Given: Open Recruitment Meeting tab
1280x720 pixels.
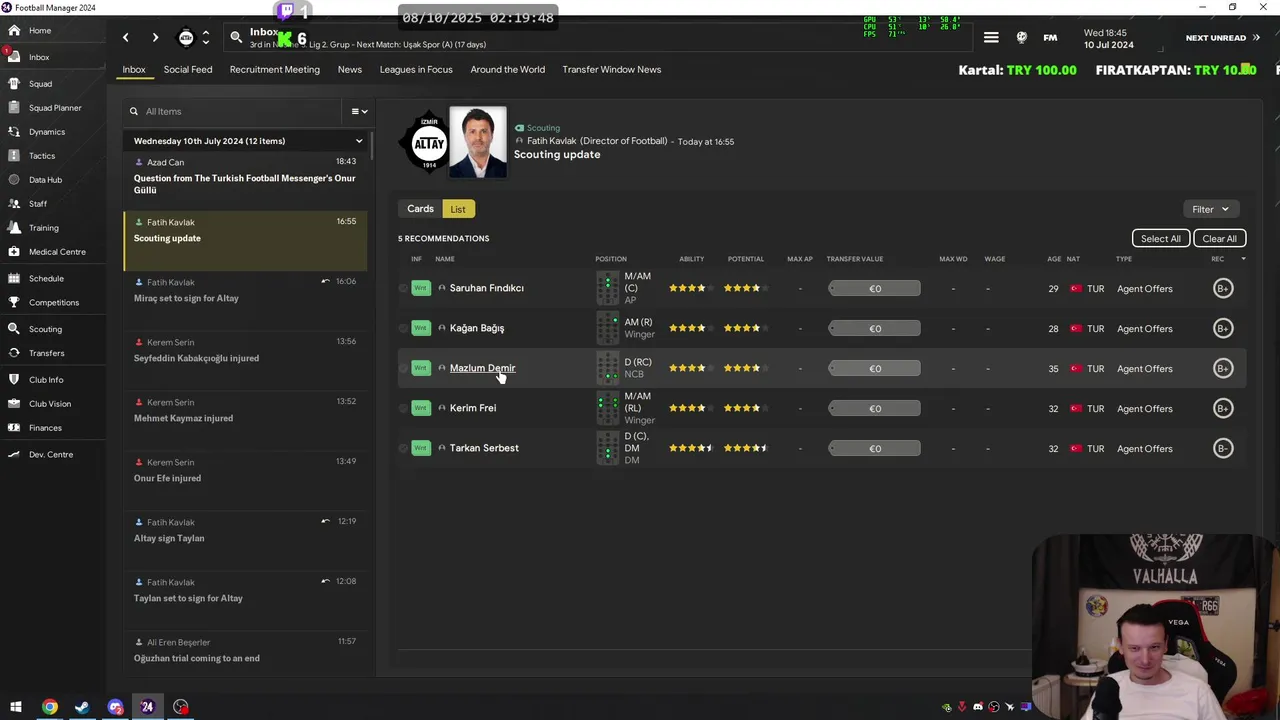Looking at the screenshot, I should pyautogui.click(x=275, y=70).
